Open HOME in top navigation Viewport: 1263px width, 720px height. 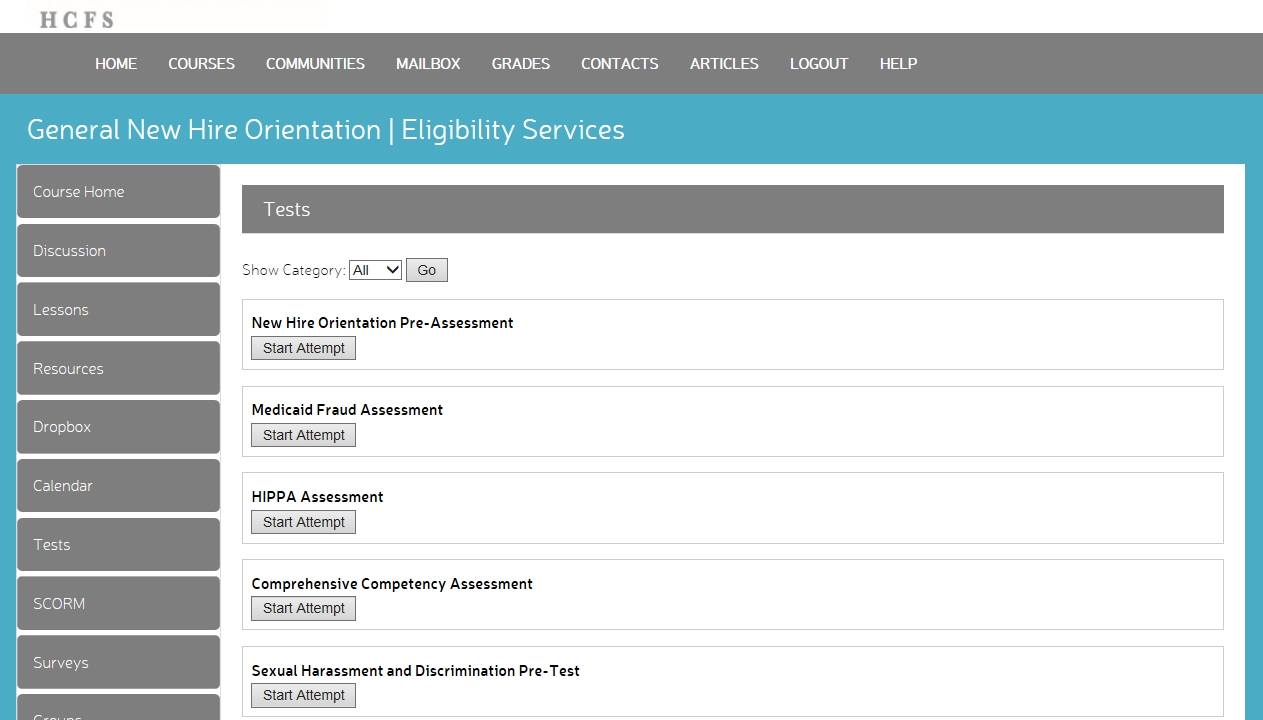click(x=116, y=64)
